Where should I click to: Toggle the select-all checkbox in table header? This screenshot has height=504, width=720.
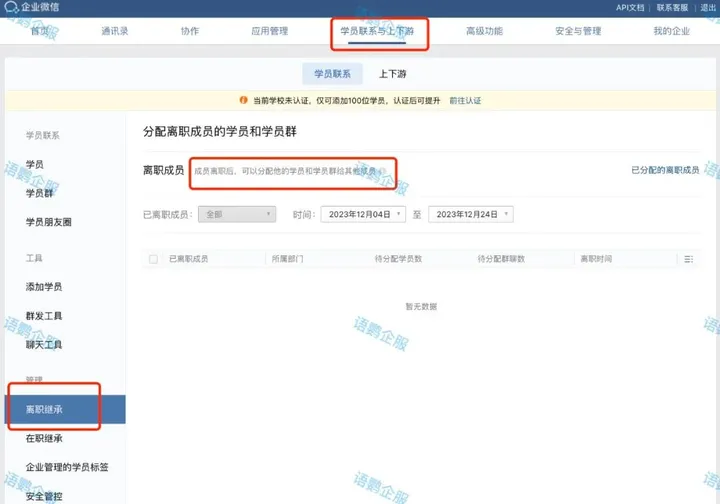(x=153, y=259)
